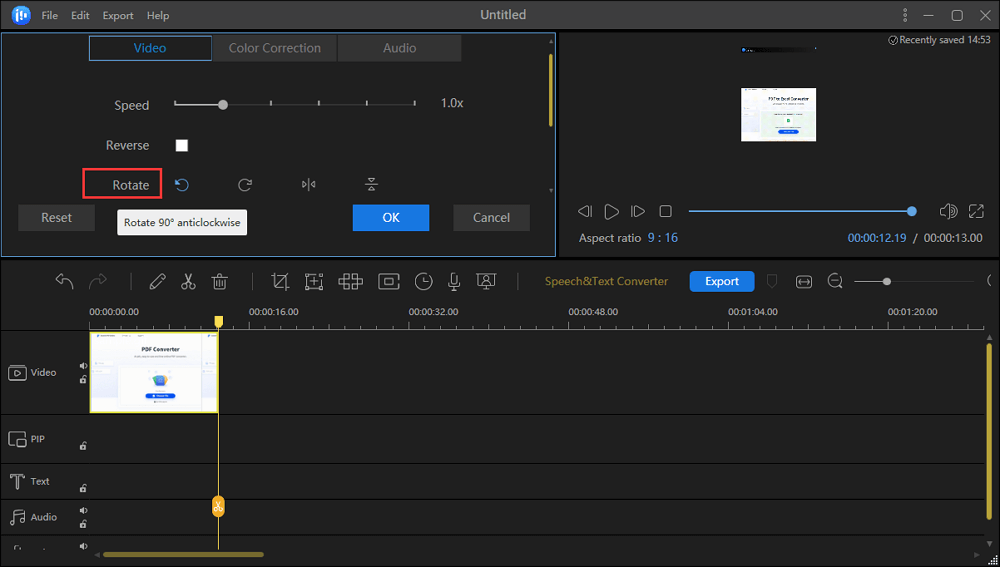Confirm changes with the OK button
This screenshot has height=567, width=1000.
click(391, 217)
